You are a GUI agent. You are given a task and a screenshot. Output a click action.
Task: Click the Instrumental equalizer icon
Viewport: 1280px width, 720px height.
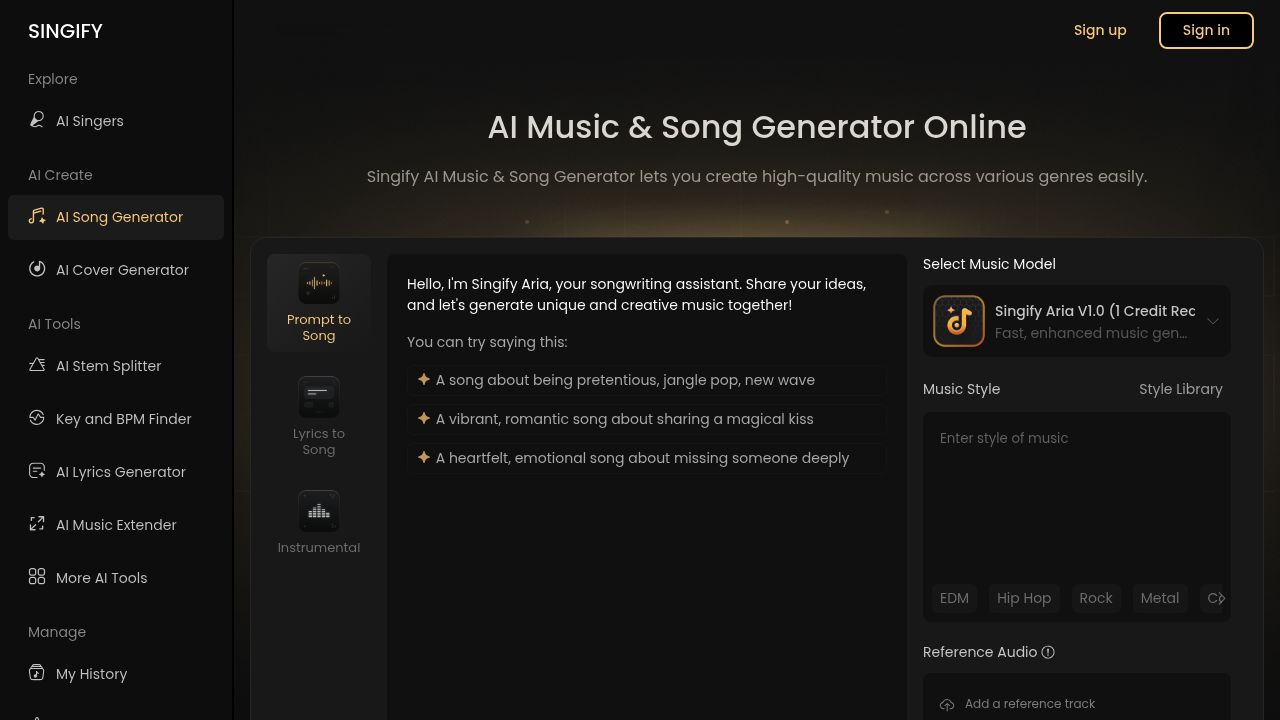click(x=319, y=511)
